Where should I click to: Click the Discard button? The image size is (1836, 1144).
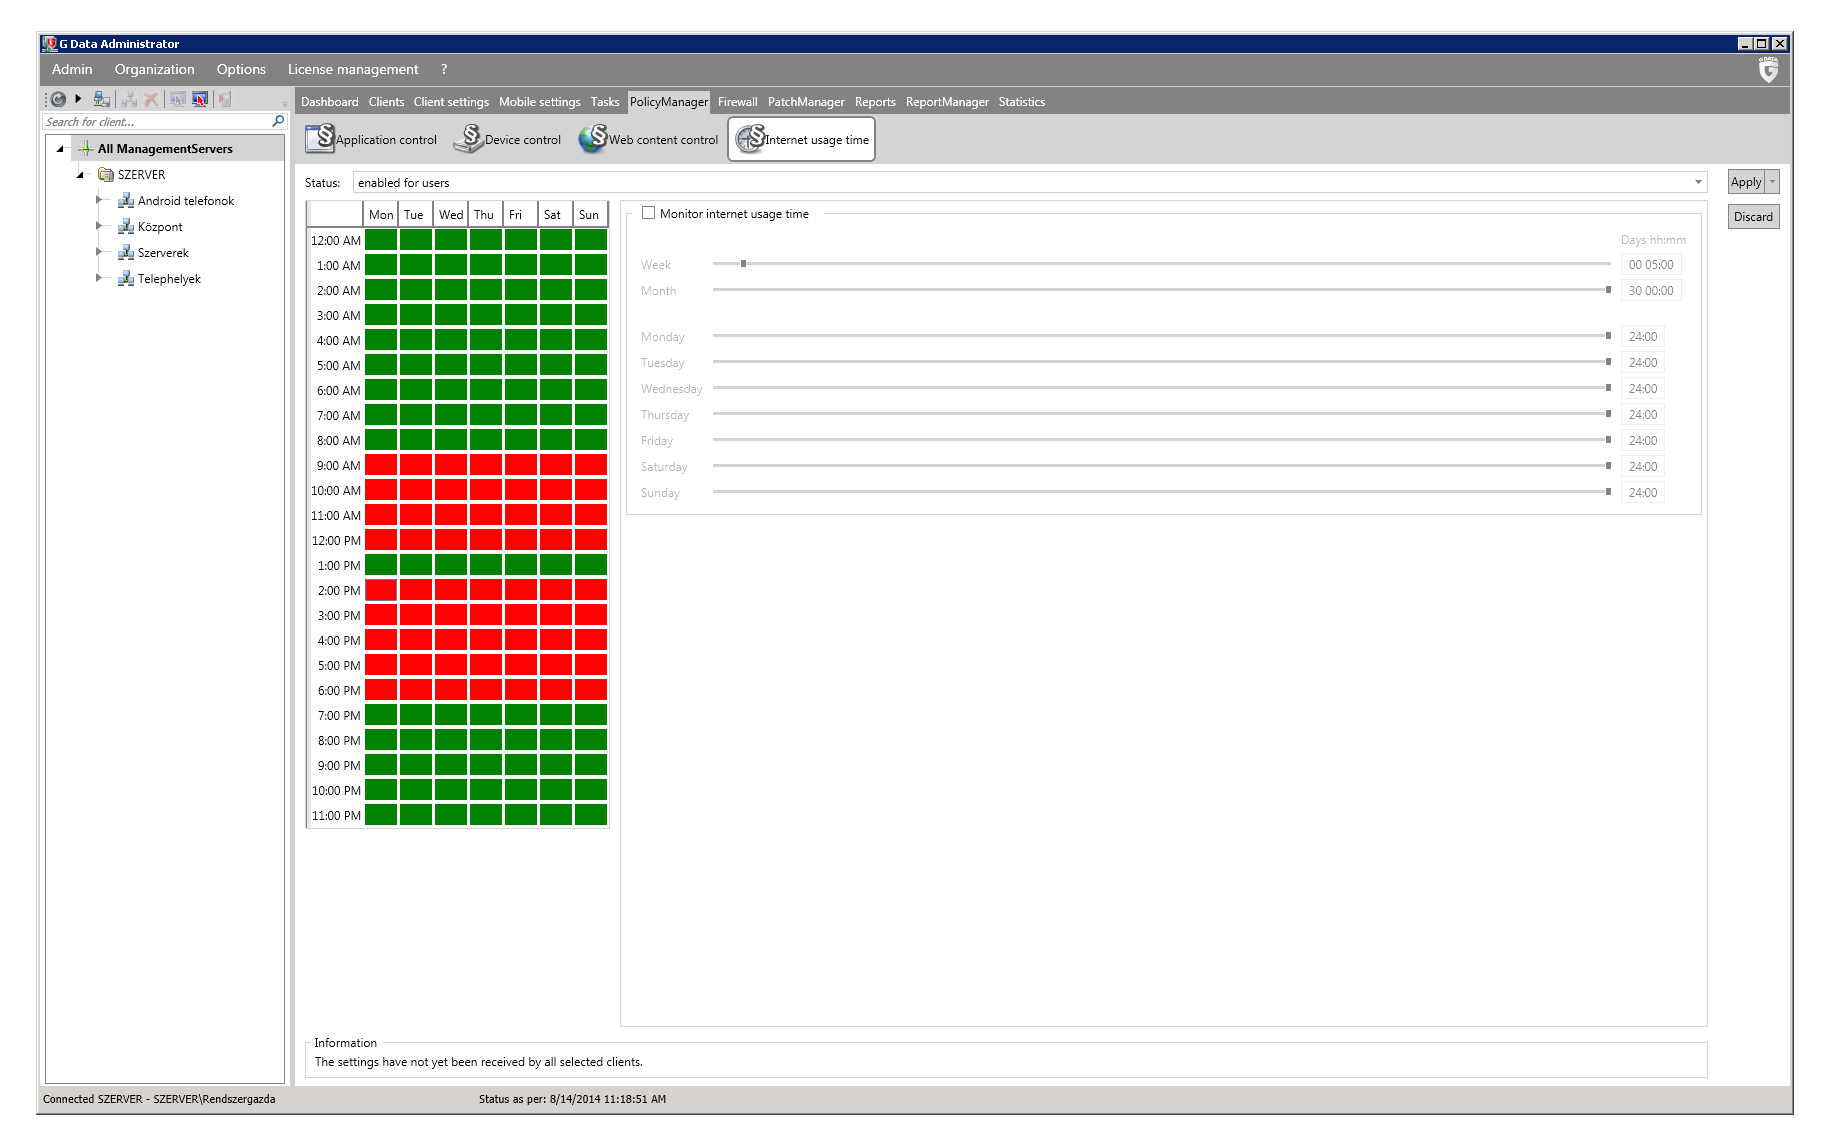coord(1753,216)
